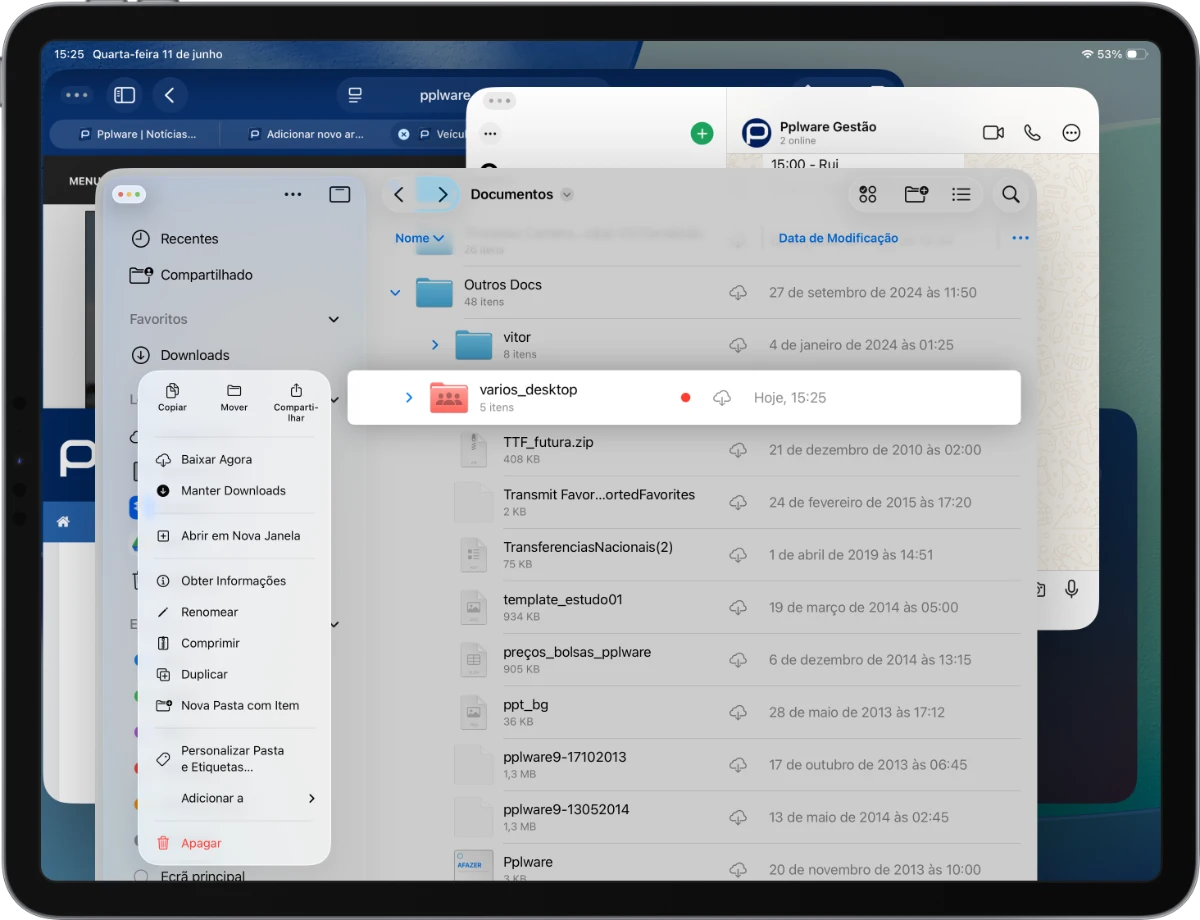Image resolution: width=1200 pixels, height=920 pixels.
Task: Click the cloud download icon for varios_desktop
Action: 722,398
